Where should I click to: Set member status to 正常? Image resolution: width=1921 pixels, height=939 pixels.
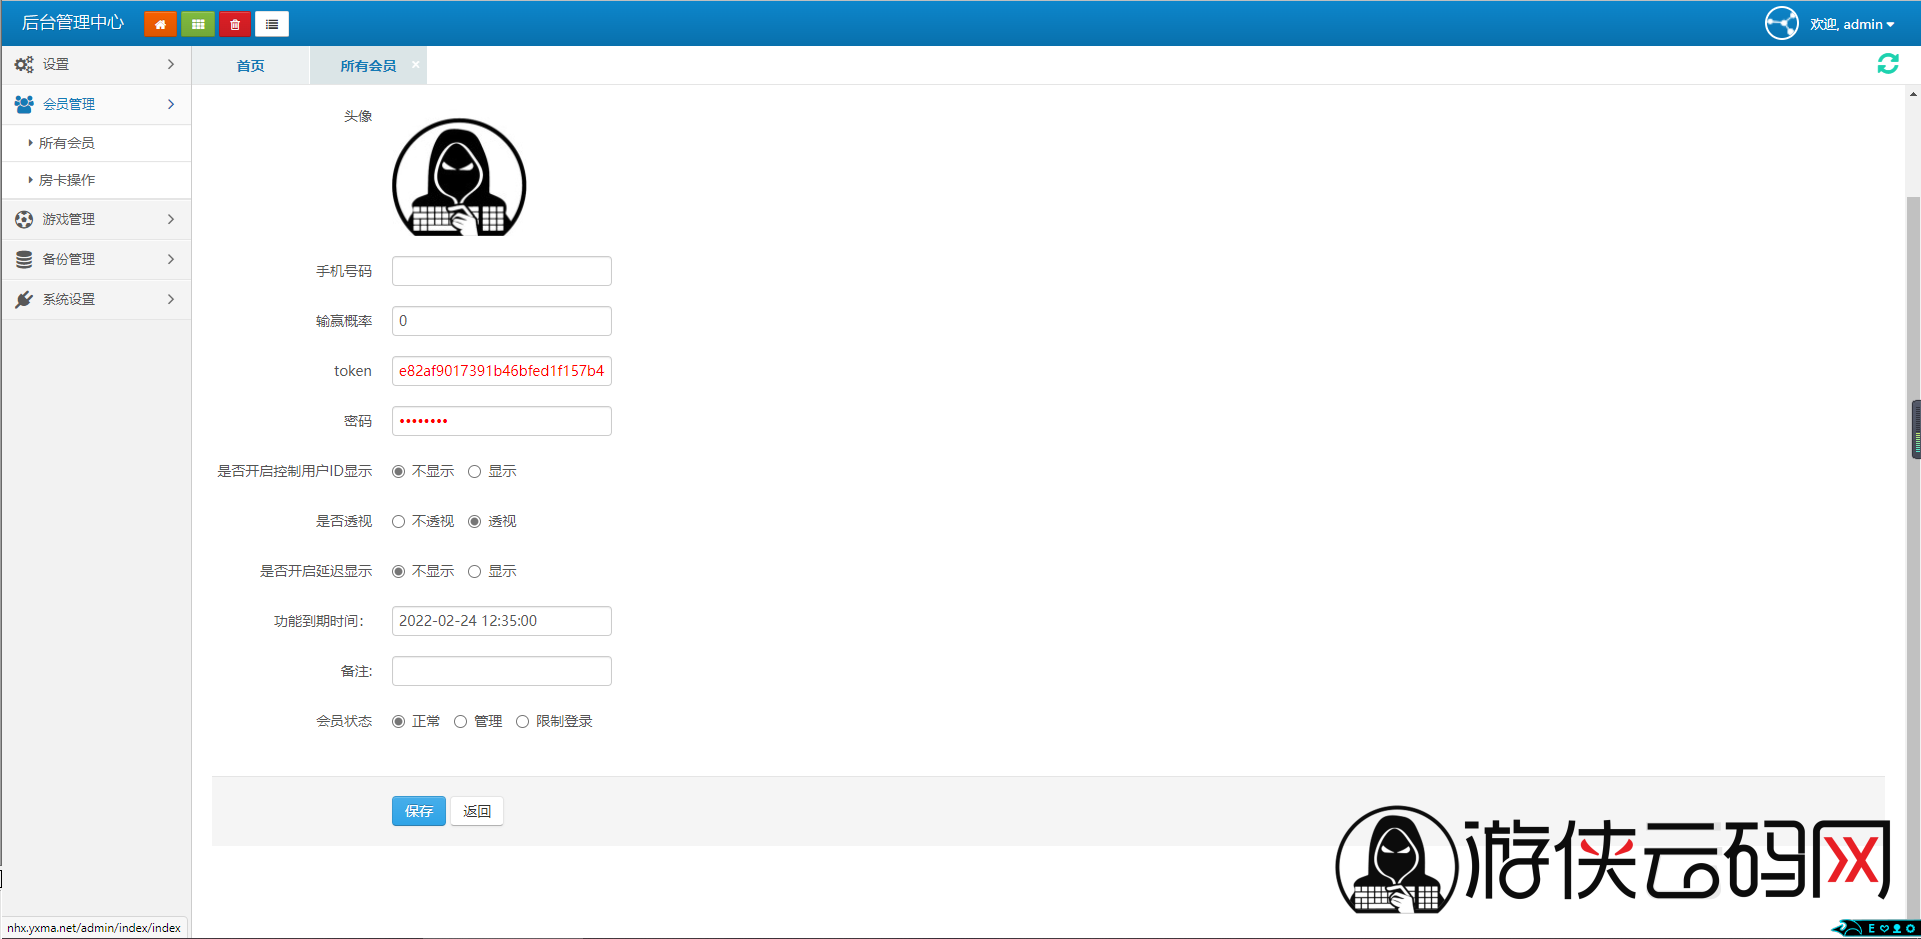click(x=398, y=721)
